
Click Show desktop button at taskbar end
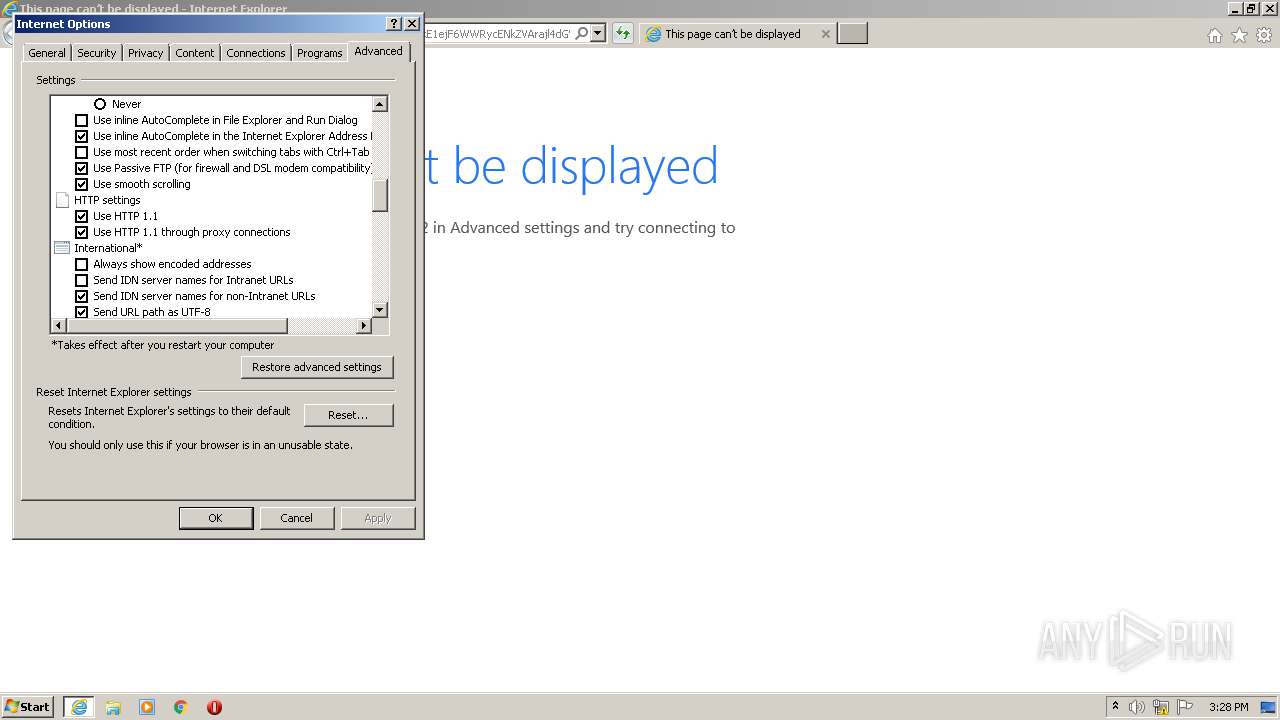[x=1268, y=707]
